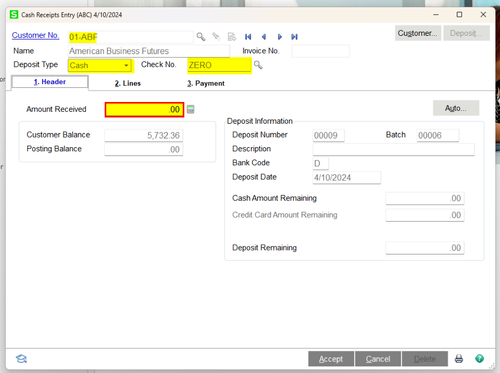Switch to the 3. Payment tab
The height and width of the screenshot is (373, 500).
[206, 83]
